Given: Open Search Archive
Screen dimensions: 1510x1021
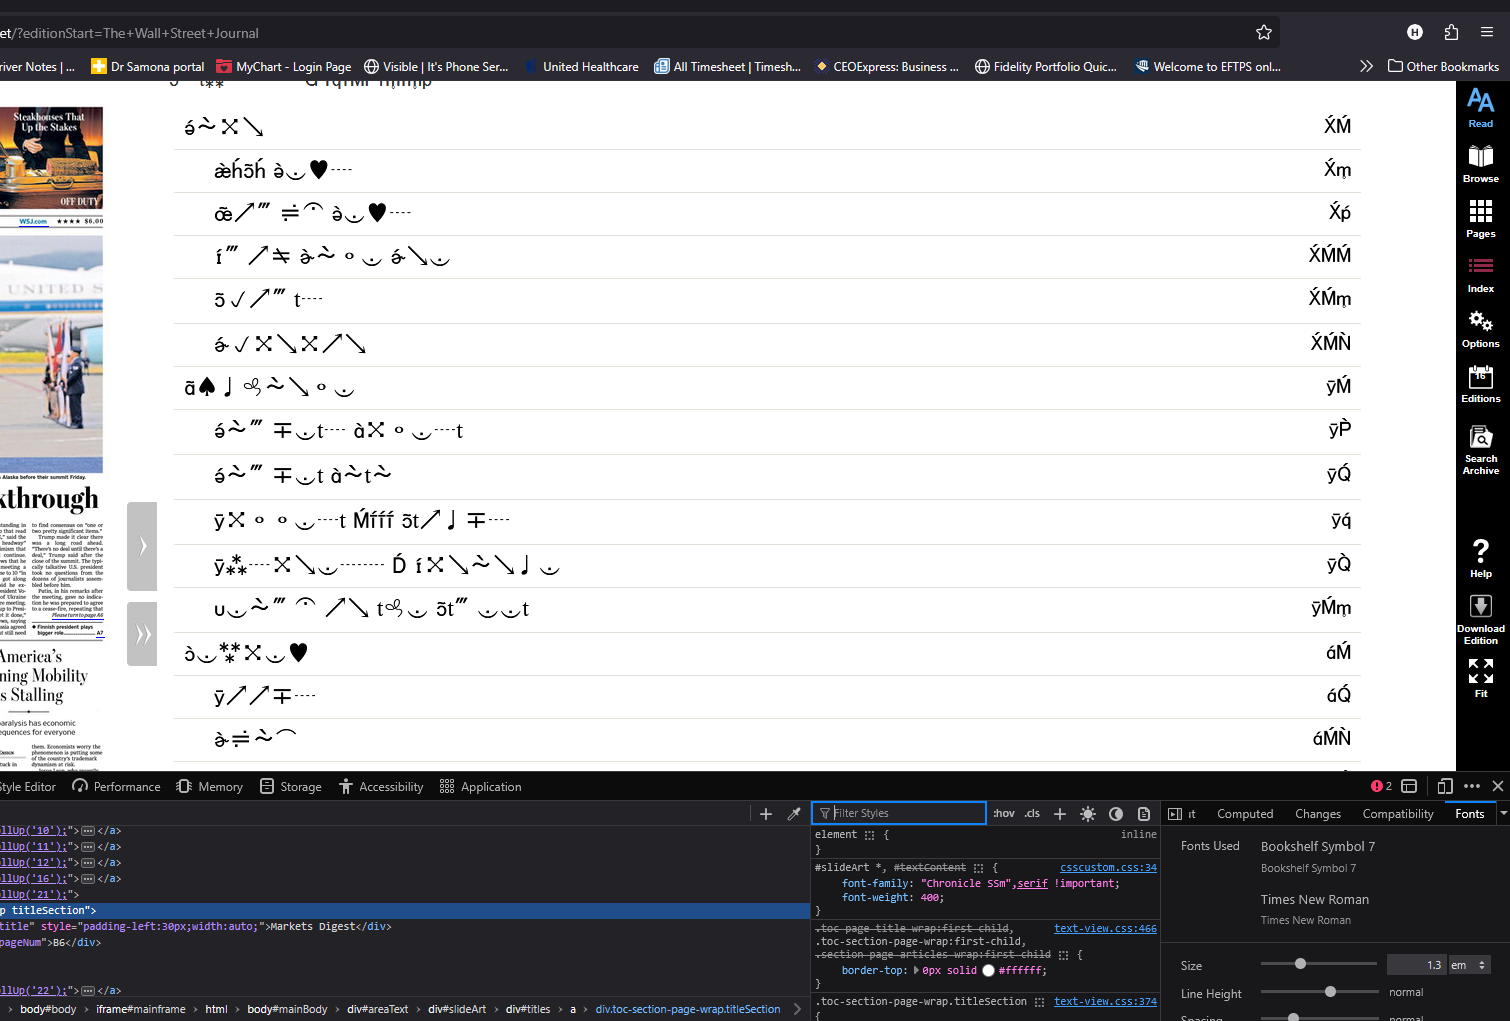Looking at the screenshot, I should (x=1480, y=450).
